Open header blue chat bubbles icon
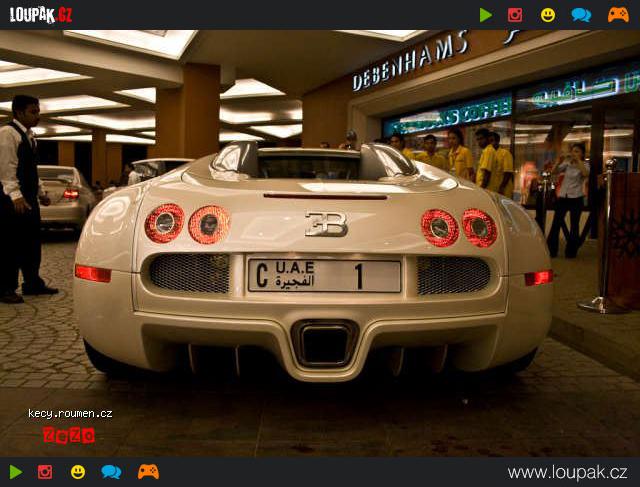 click(581, 15)
